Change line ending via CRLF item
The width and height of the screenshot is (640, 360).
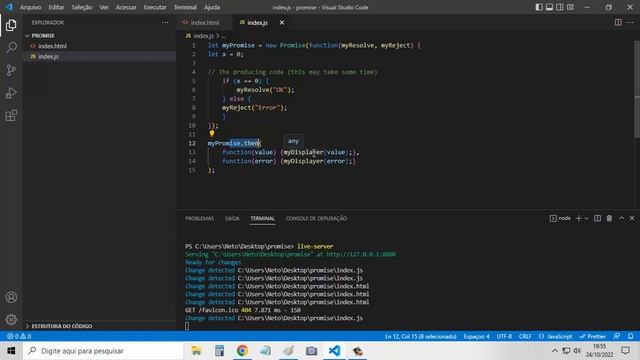pos(525,336)
